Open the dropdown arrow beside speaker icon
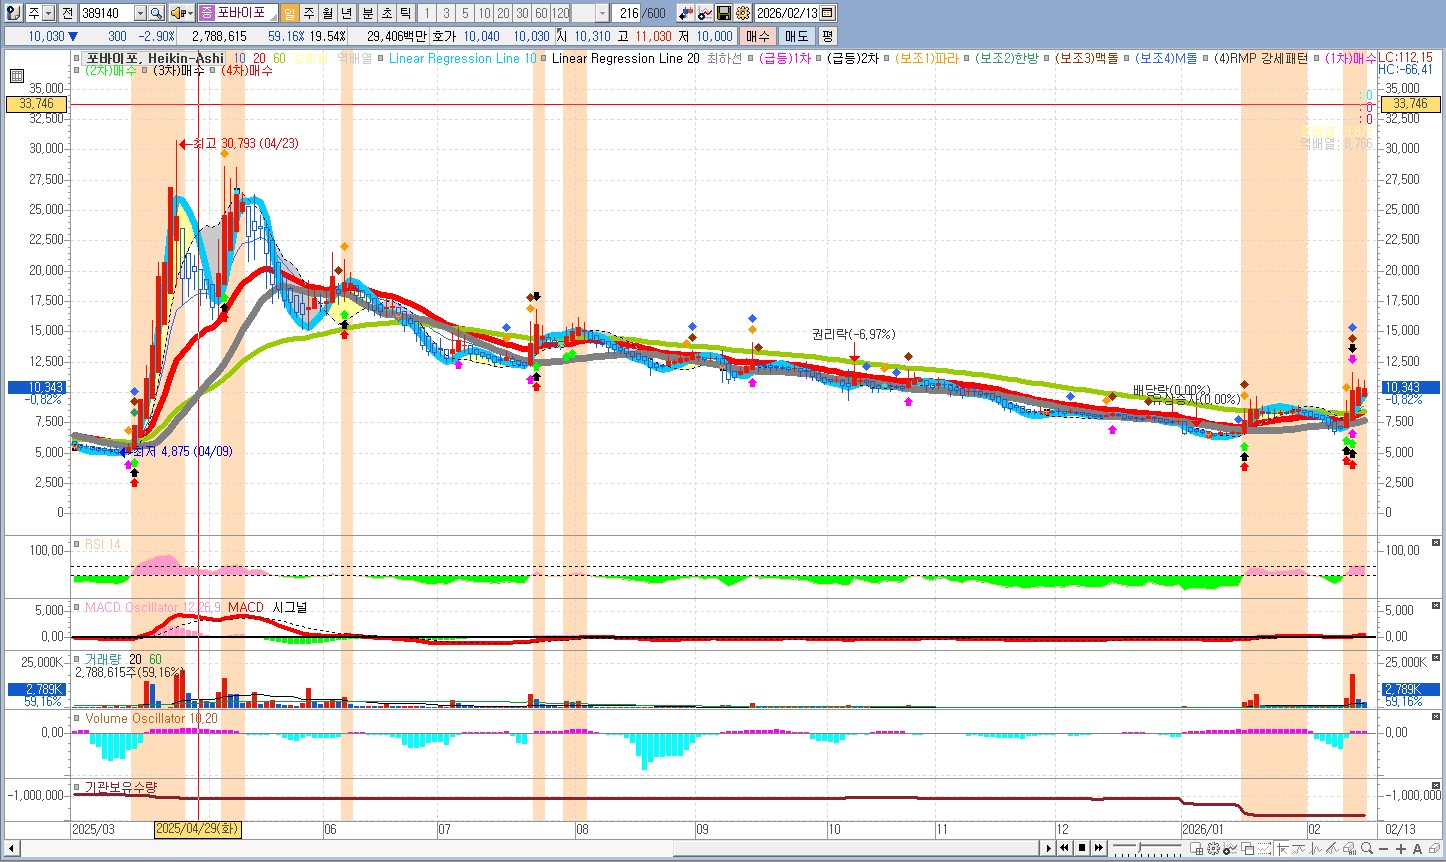Image resolution: width=1446 pixels, height=862 pixels. (x=190, y=13)
